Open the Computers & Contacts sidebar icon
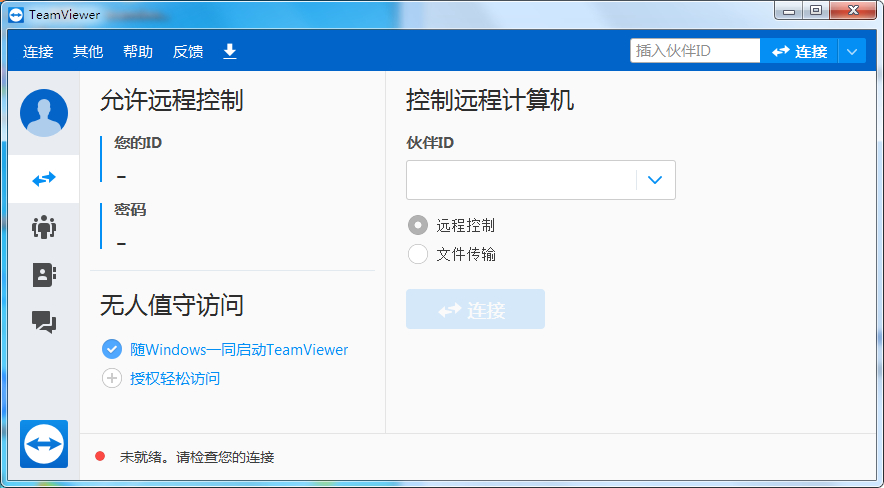 pos(44,275)
